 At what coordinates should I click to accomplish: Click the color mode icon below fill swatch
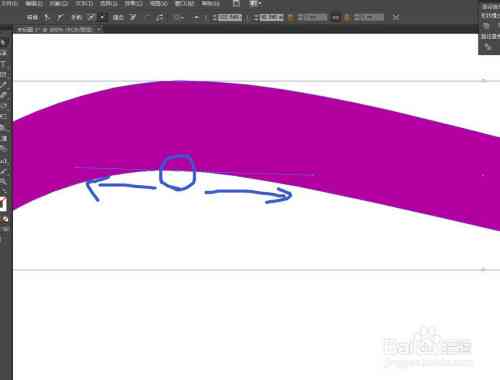click(x=4, y=220)
